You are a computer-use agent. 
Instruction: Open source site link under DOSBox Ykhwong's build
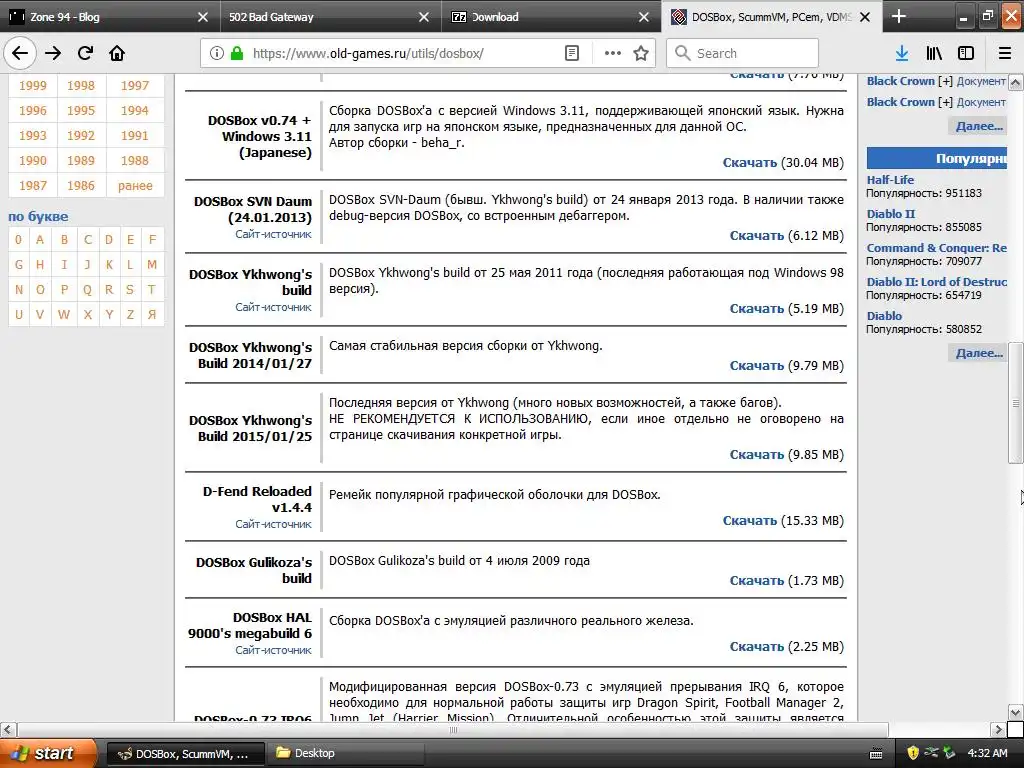click(273, 307)
